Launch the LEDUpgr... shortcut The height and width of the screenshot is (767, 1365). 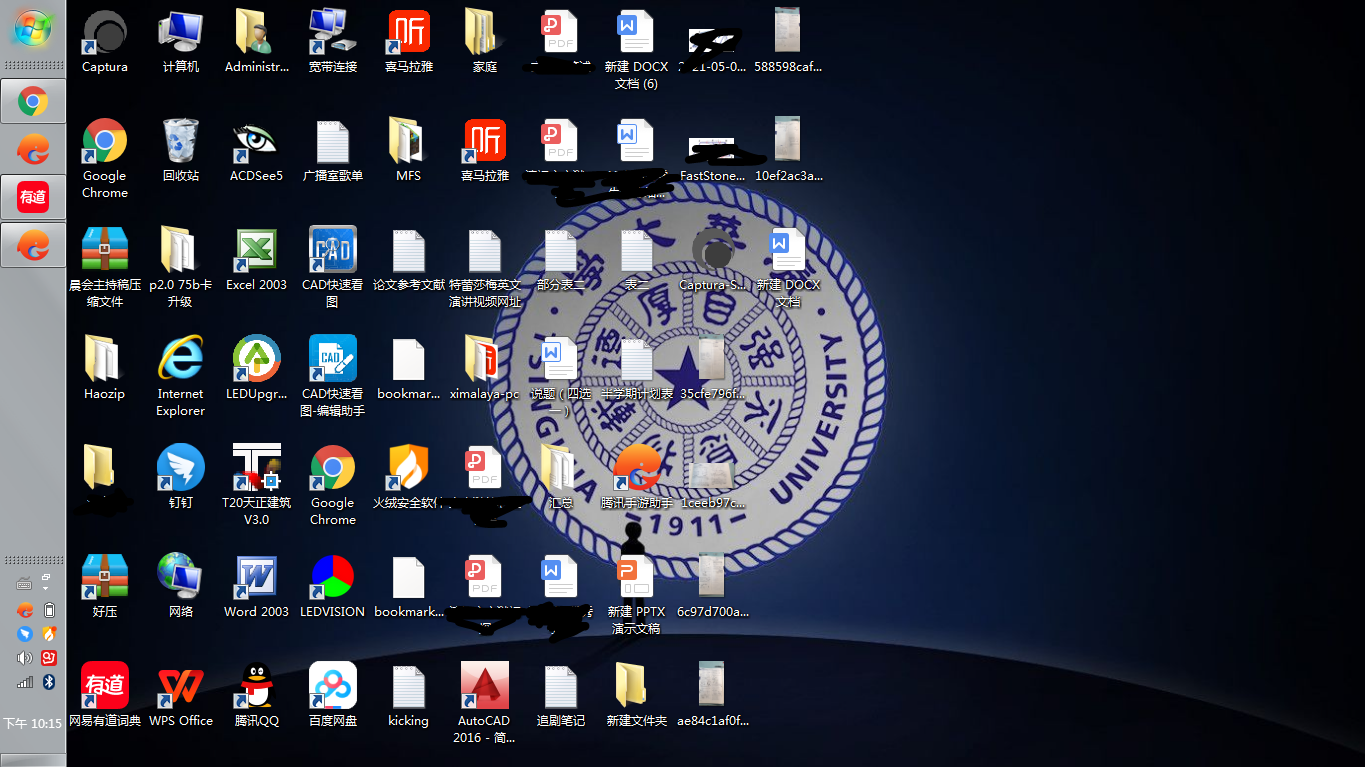257,369
